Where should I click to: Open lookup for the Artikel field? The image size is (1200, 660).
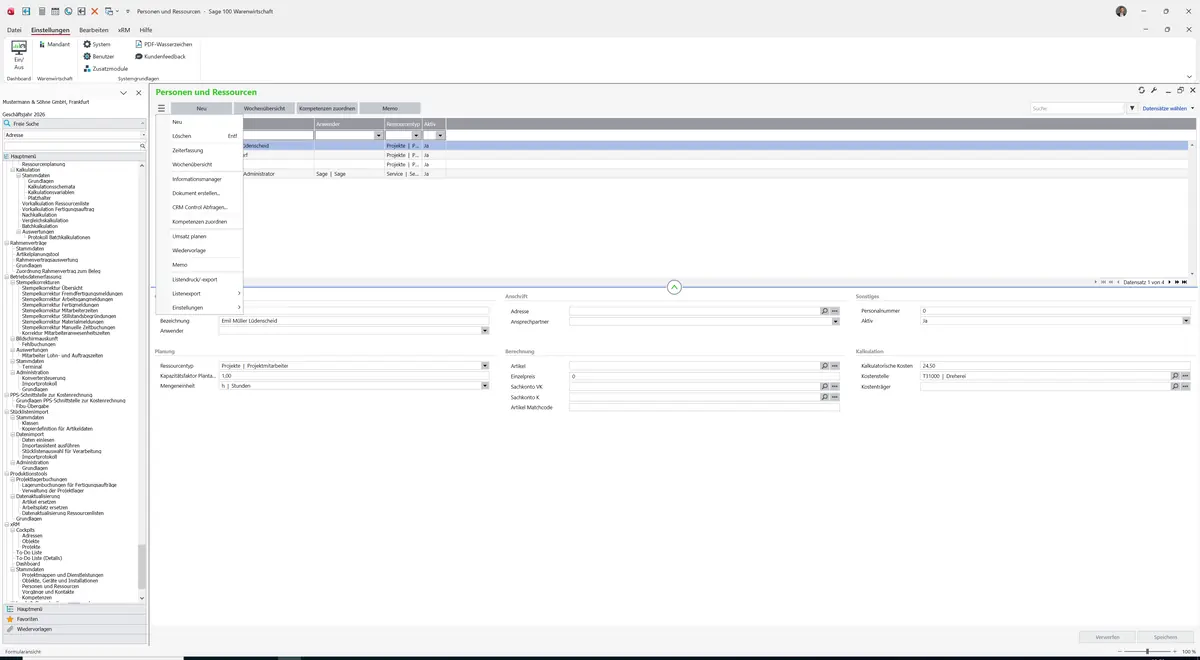(x=823, y=366)
